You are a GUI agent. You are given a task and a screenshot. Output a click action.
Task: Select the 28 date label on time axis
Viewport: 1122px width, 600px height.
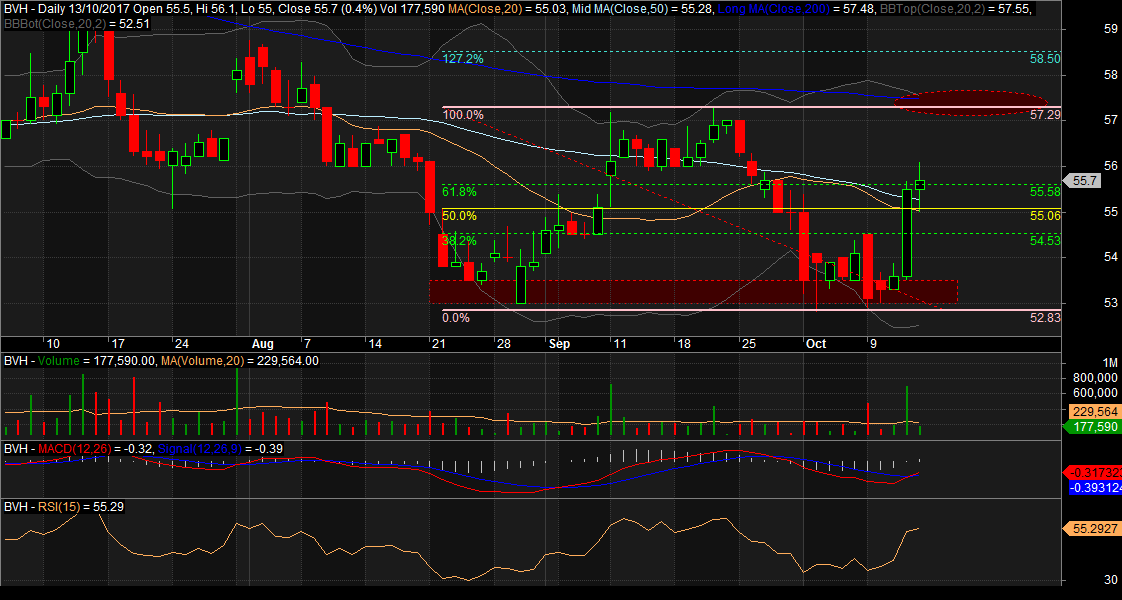pyautogui.click(x=504, y=344)
